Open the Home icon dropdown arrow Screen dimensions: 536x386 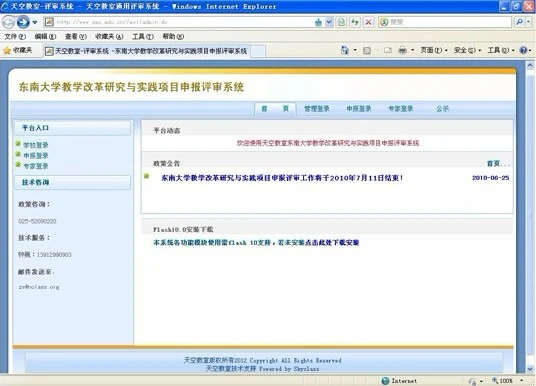click(x=355, y=51)
